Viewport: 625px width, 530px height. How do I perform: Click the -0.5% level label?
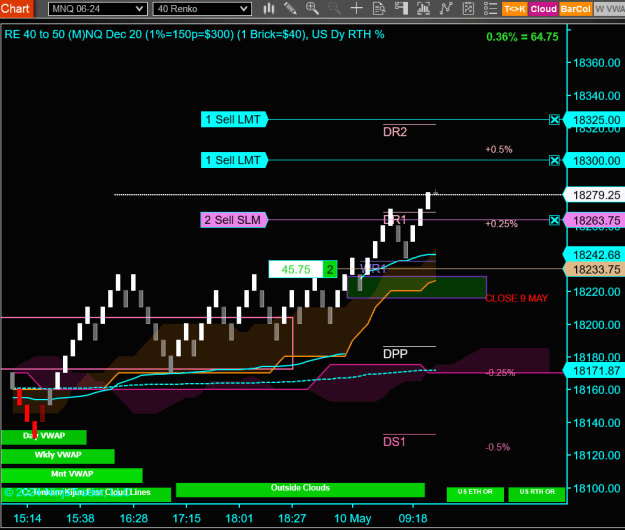pyautogui.click(x=498, y=447)
